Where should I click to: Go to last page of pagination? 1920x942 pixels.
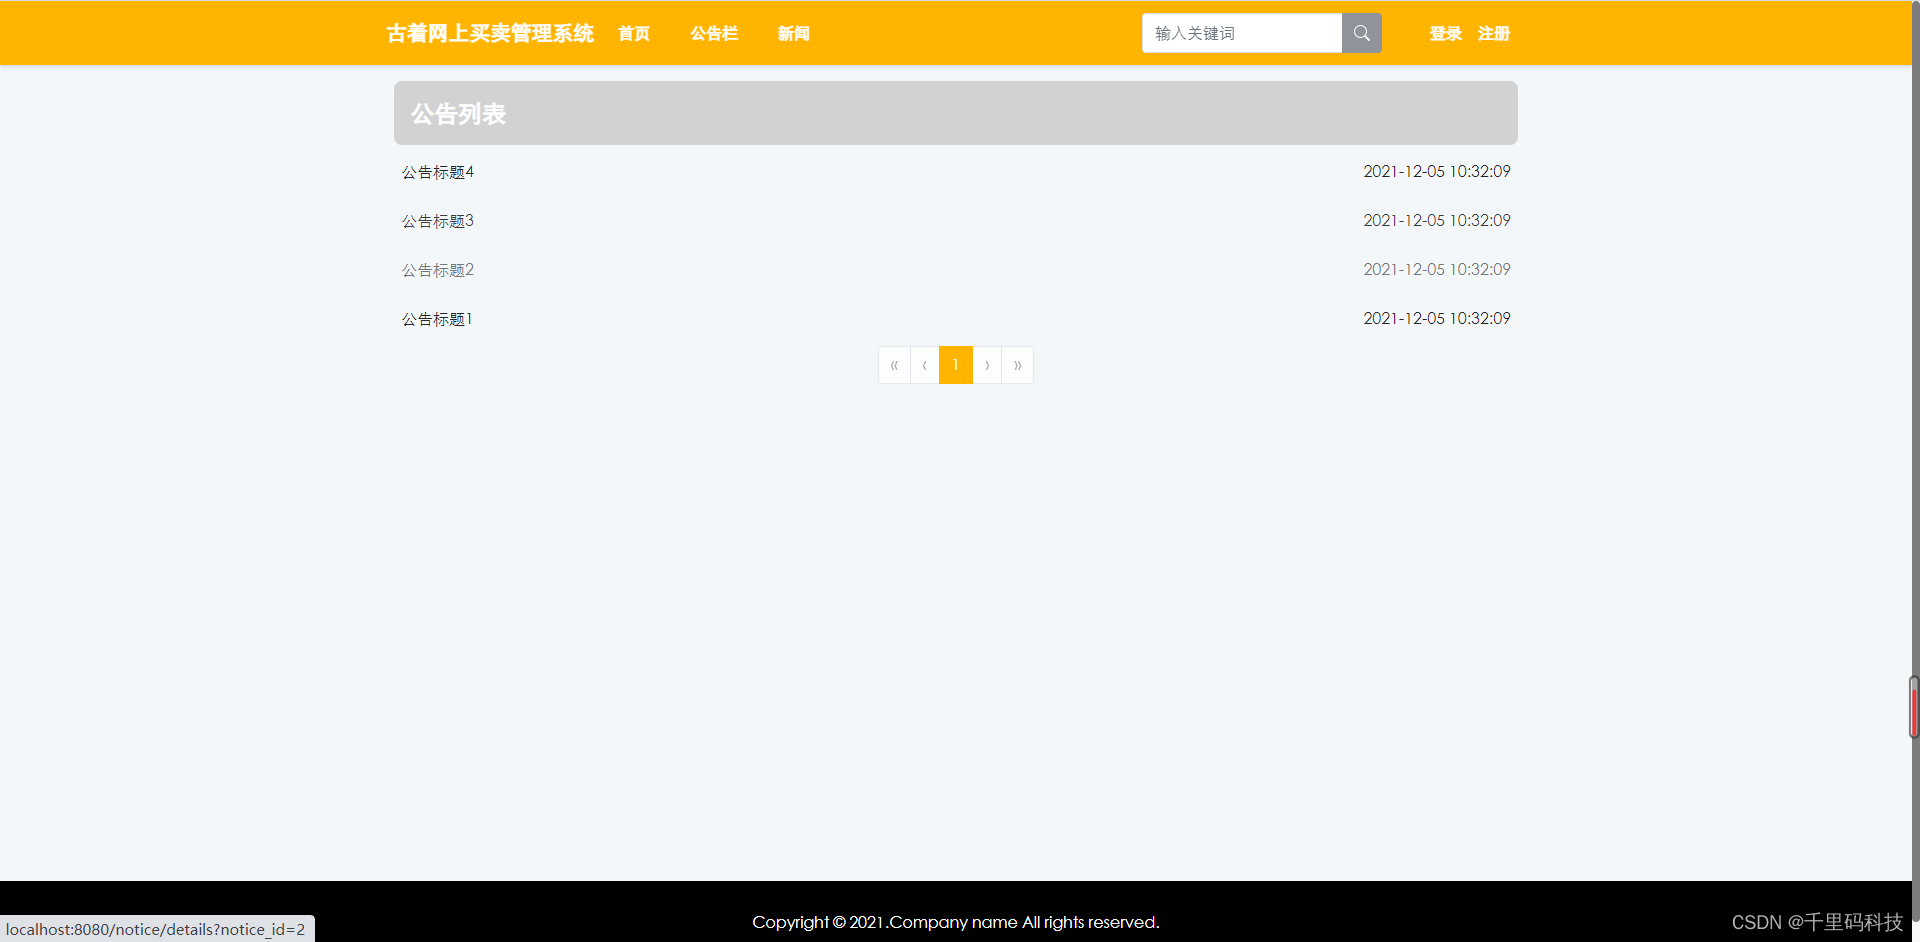point(1018,365)
